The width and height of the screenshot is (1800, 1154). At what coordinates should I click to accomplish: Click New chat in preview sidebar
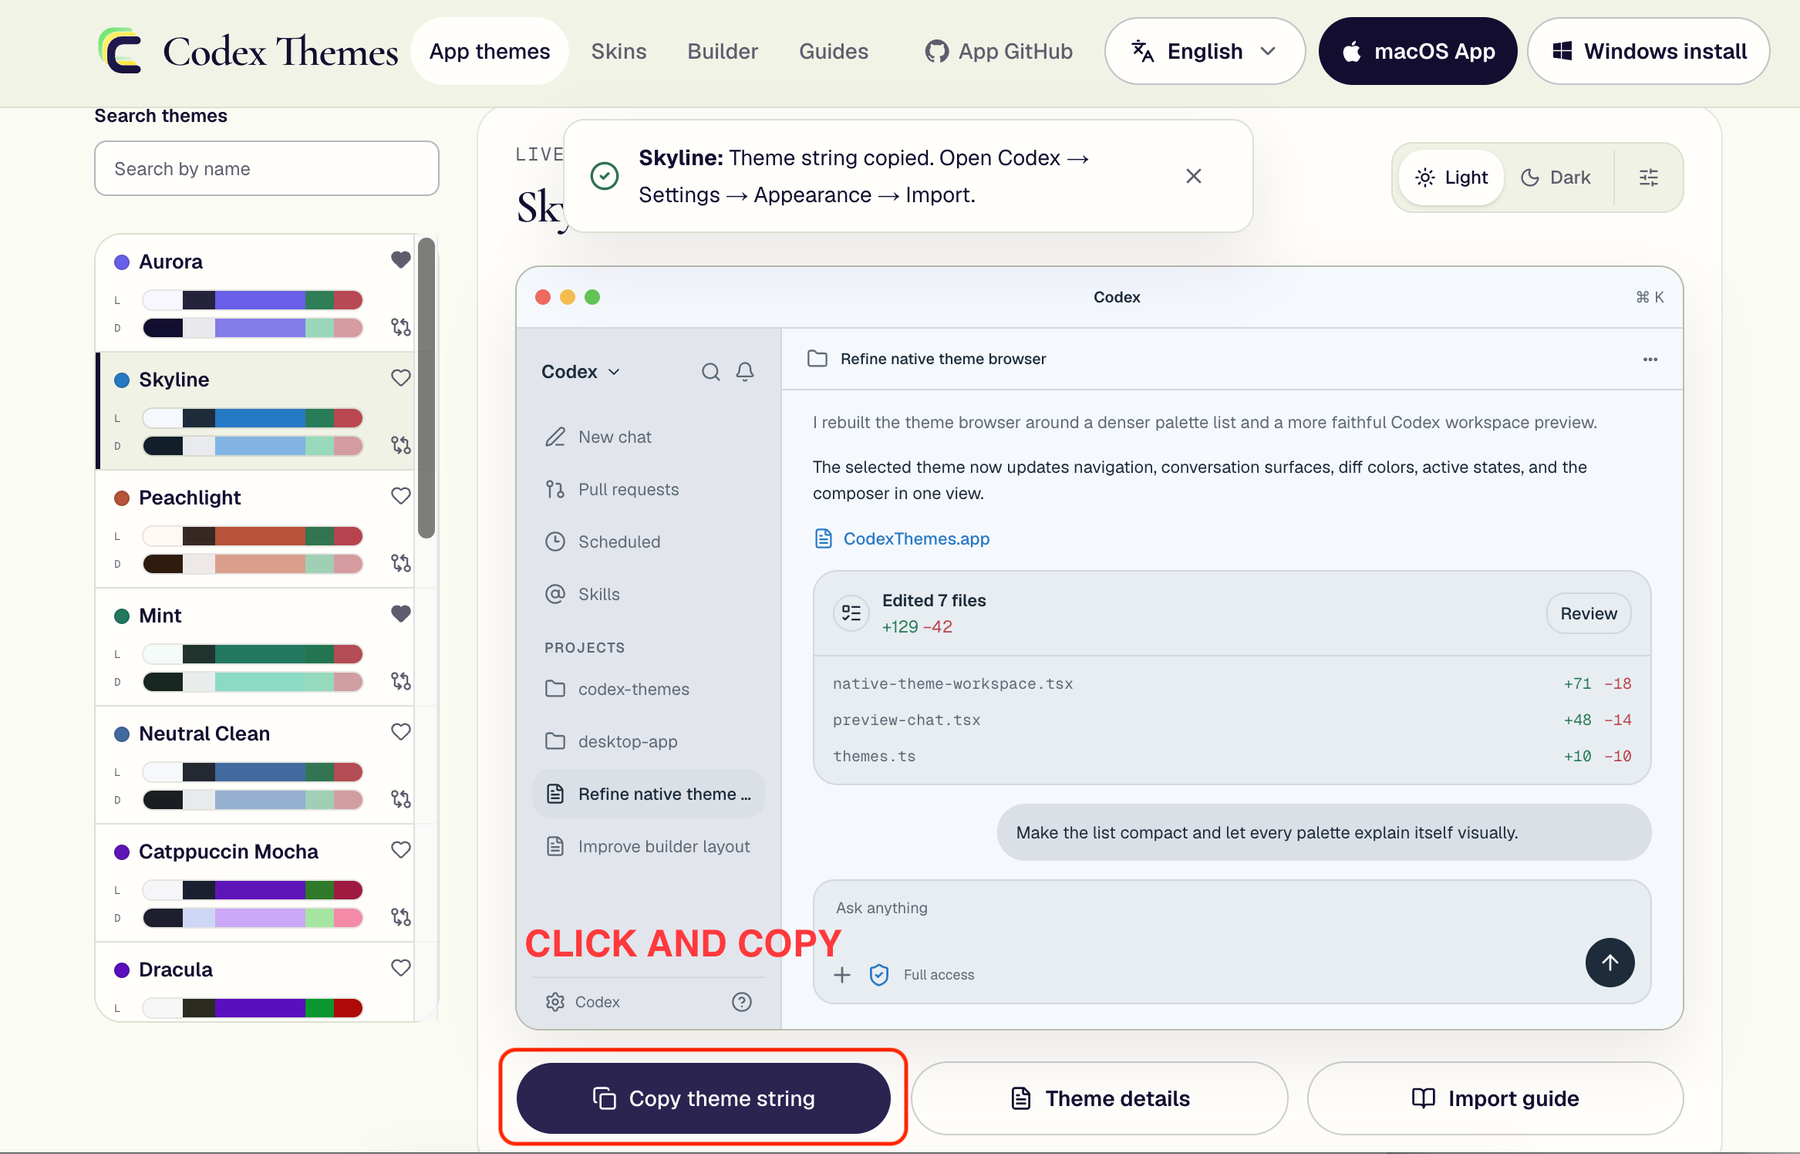649,437
